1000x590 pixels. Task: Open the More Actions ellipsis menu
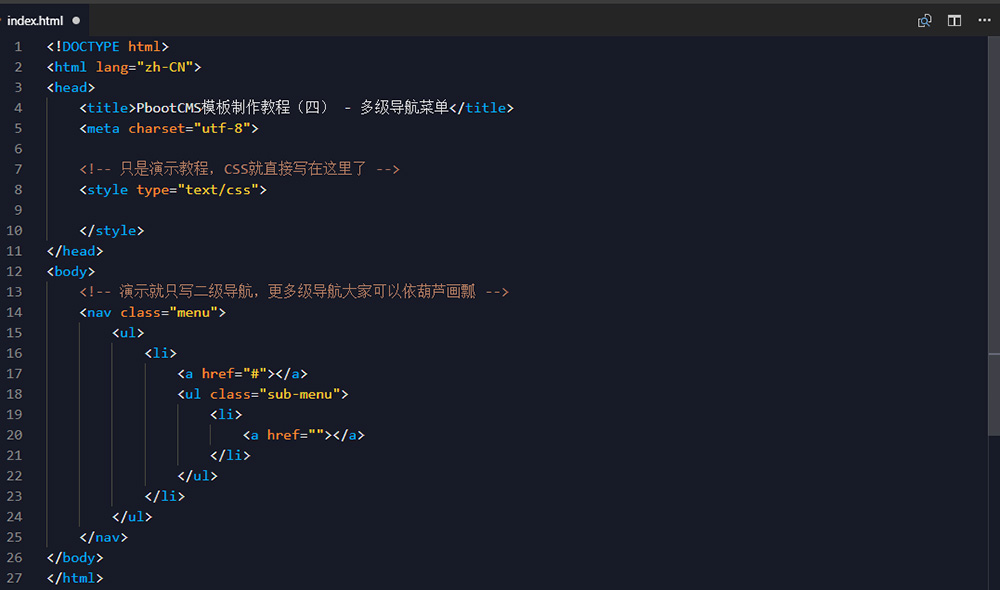point(983,20)
